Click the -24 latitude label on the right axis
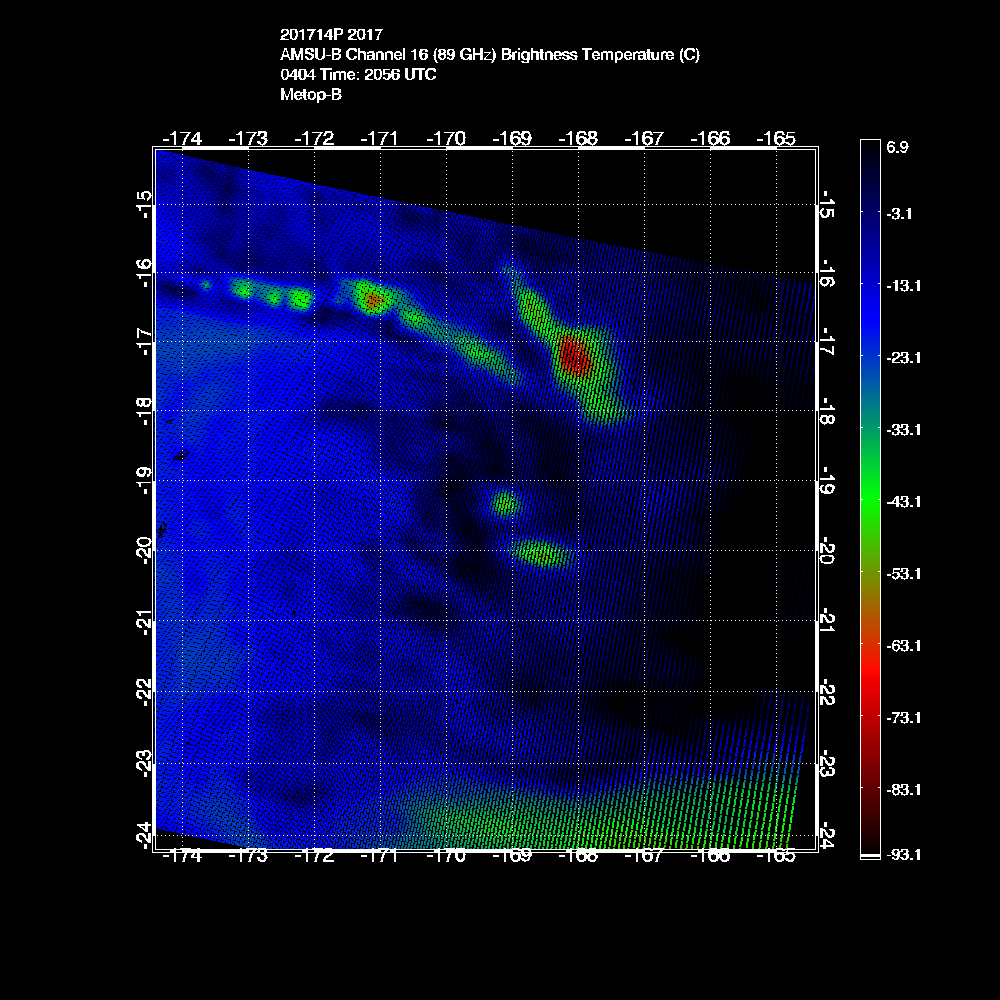The width and height of the screenshot is (1000, 1000). pos(827,832)
